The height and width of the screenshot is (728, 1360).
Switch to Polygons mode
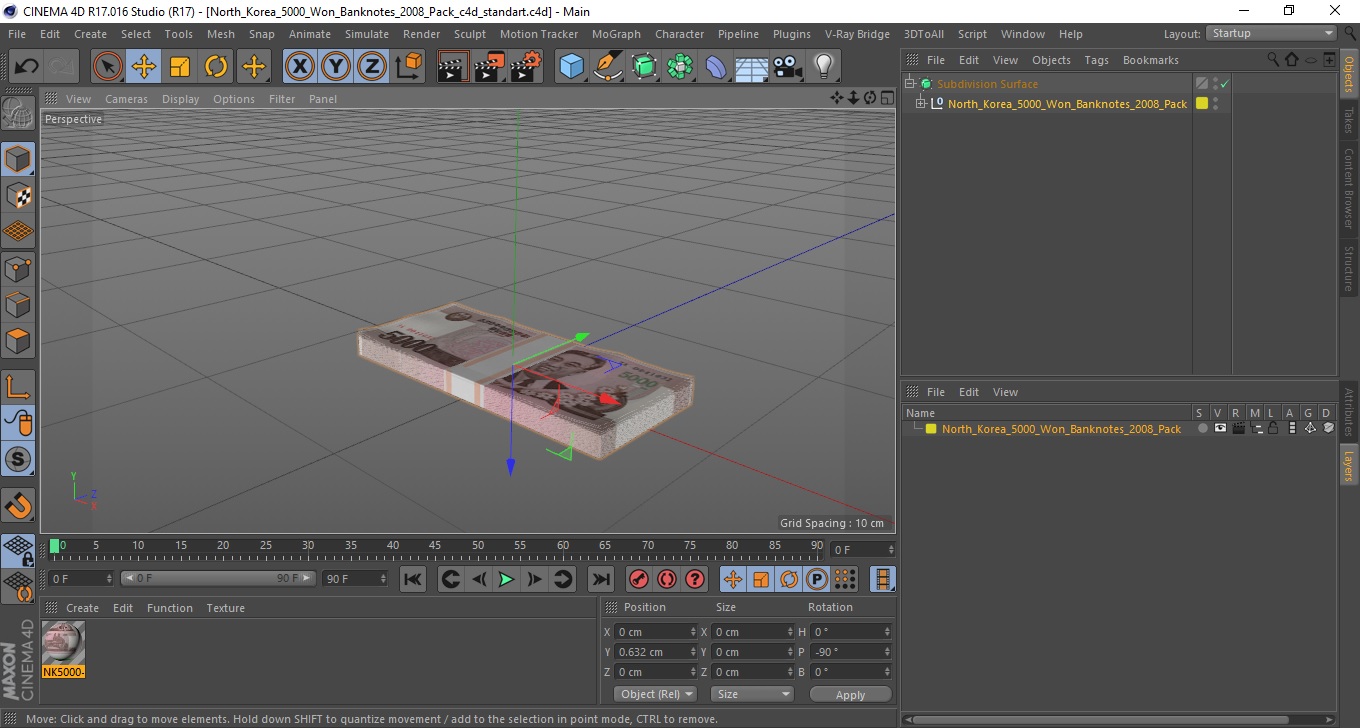(x=18, y=340)
